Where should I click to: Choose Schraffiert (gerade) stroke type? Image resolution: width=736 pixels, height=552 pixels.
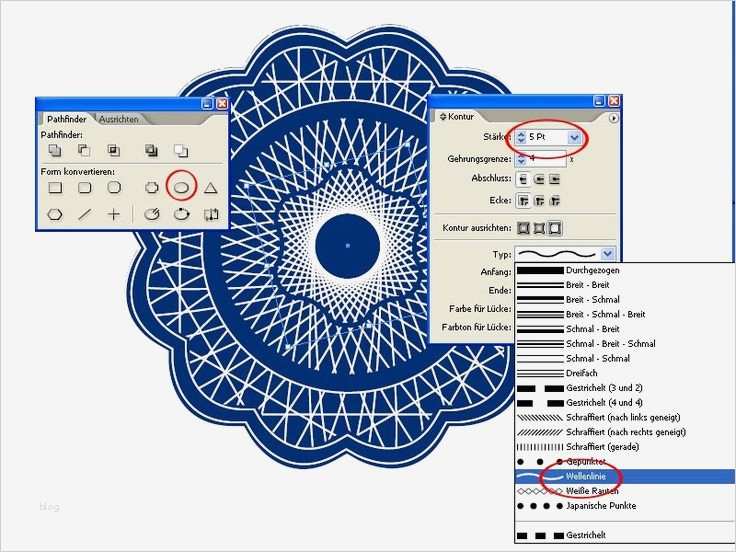(x=624, y=447)
